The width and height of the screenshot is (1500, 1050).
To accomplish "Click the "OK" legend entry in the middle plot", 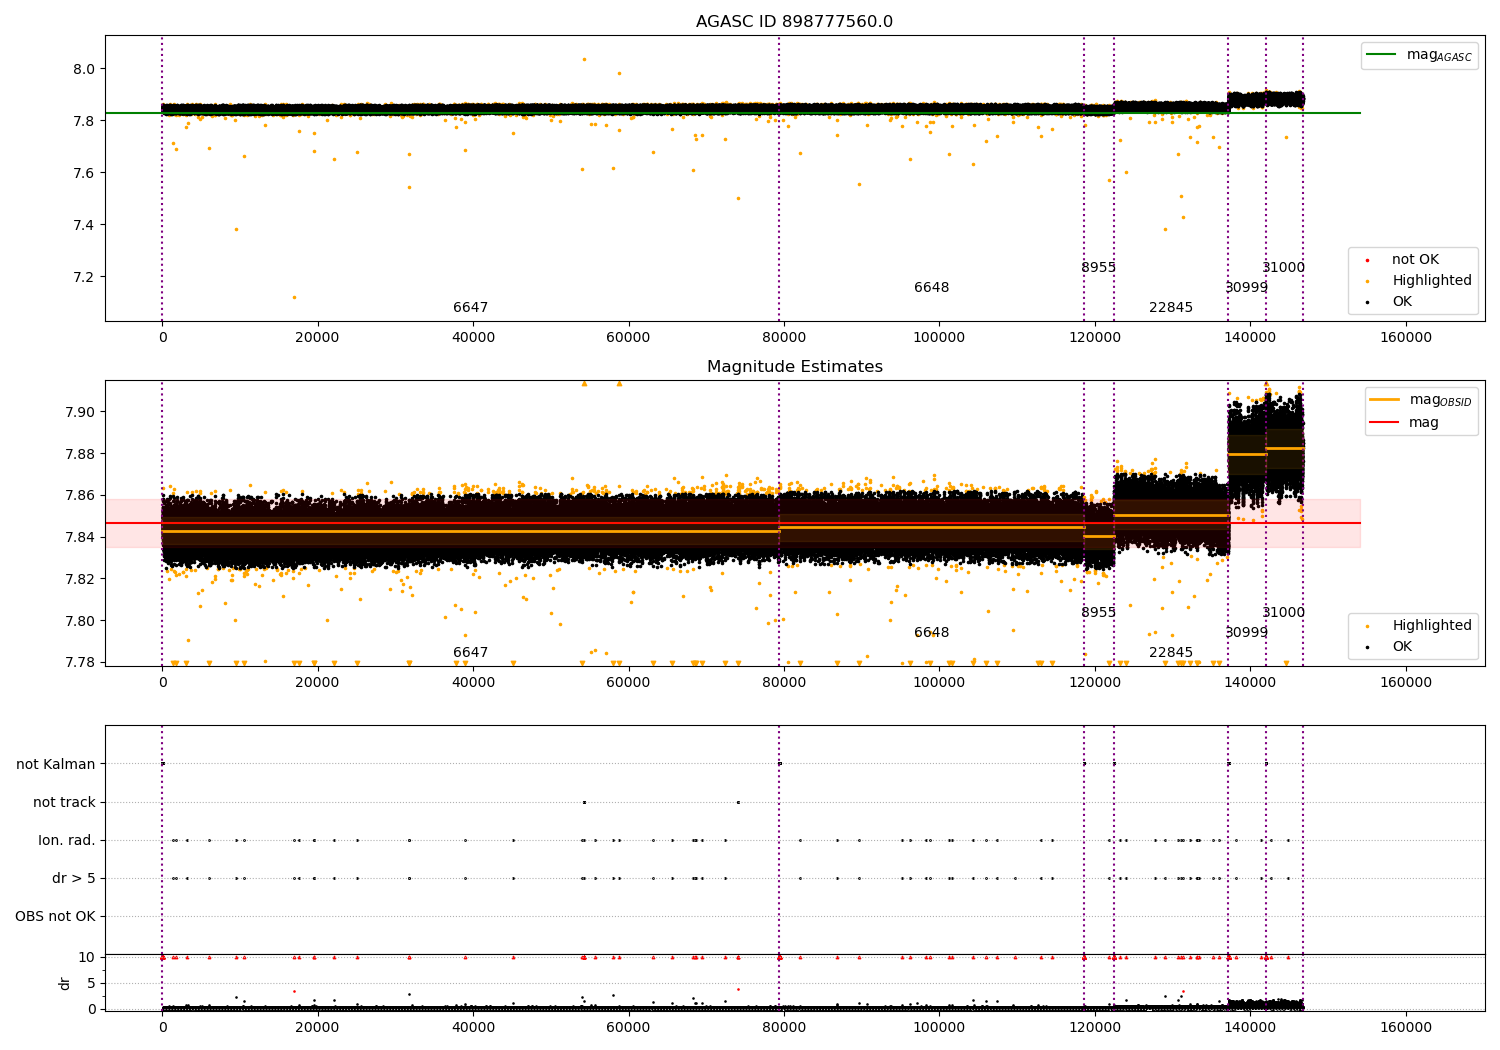I will pyautogui.click(x=1402, y=647).
